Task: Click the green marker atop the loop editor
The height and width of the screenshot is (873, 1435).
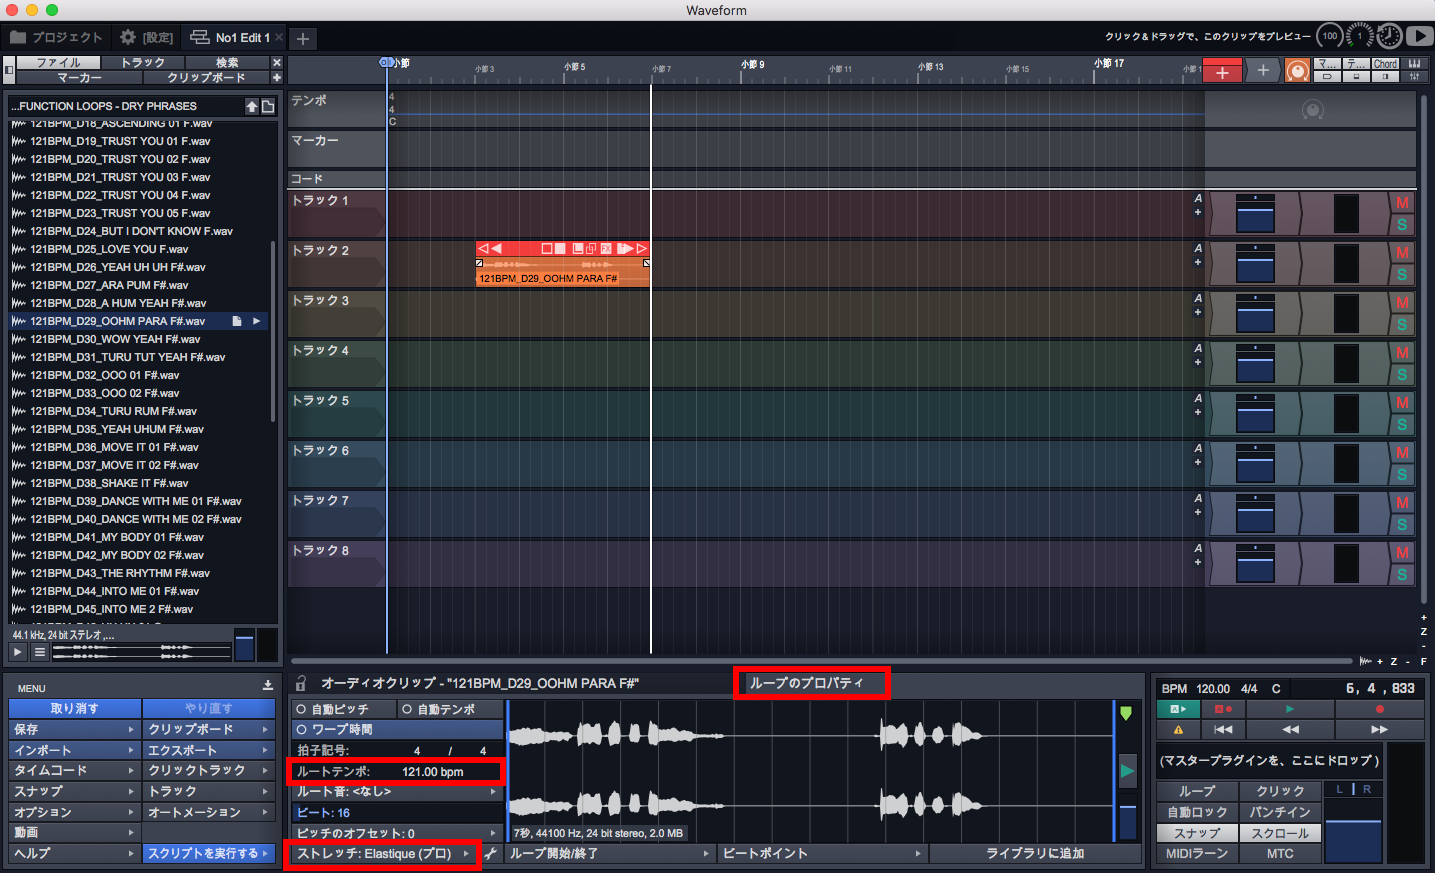Action: (x=1126, y=713)
